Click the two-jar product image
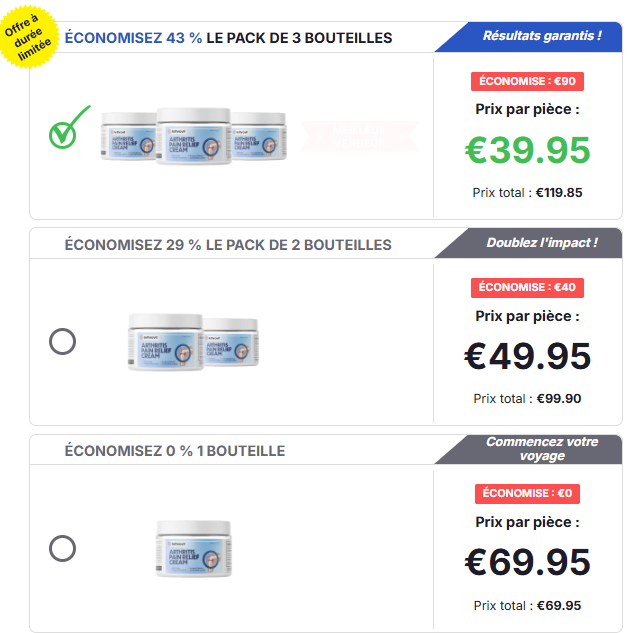The image size is (638, 633). click(x=194, y=341)
